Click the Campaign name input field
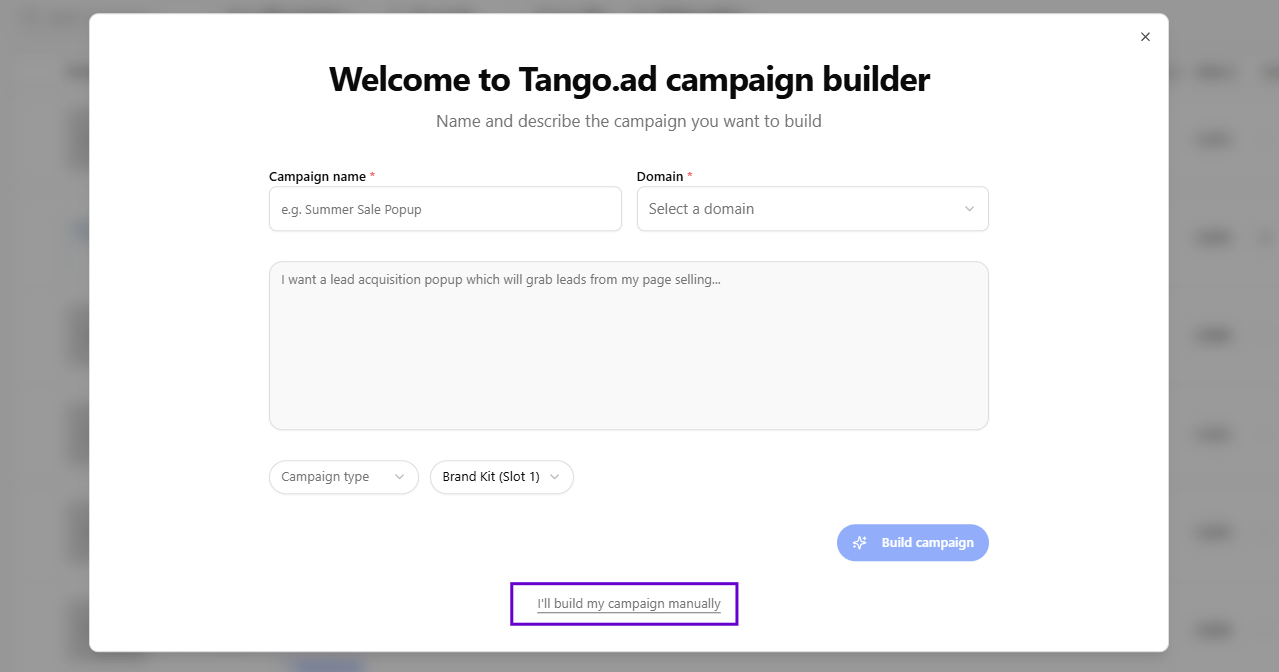The image size is (1279, 672). (x=445, y=209)
